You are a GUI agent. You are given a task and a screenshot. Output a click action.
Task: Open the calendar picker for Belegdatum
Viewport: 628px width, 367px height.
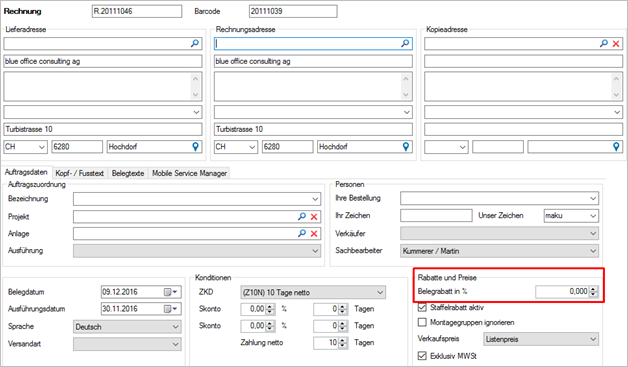coord(171,292)
